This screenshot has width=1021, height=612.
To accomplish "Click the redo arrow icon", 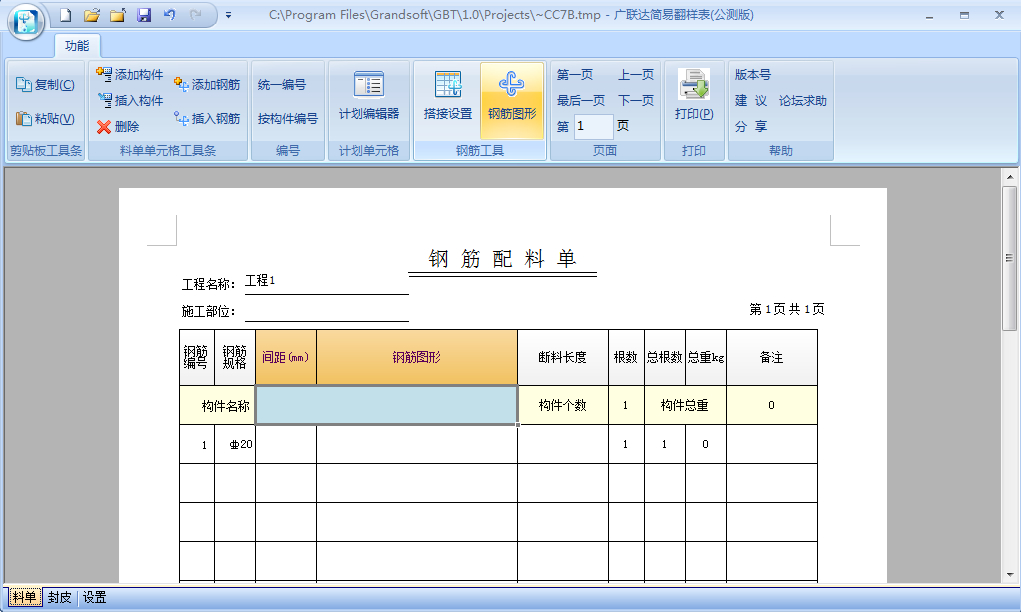I will [x=195, y=14].
